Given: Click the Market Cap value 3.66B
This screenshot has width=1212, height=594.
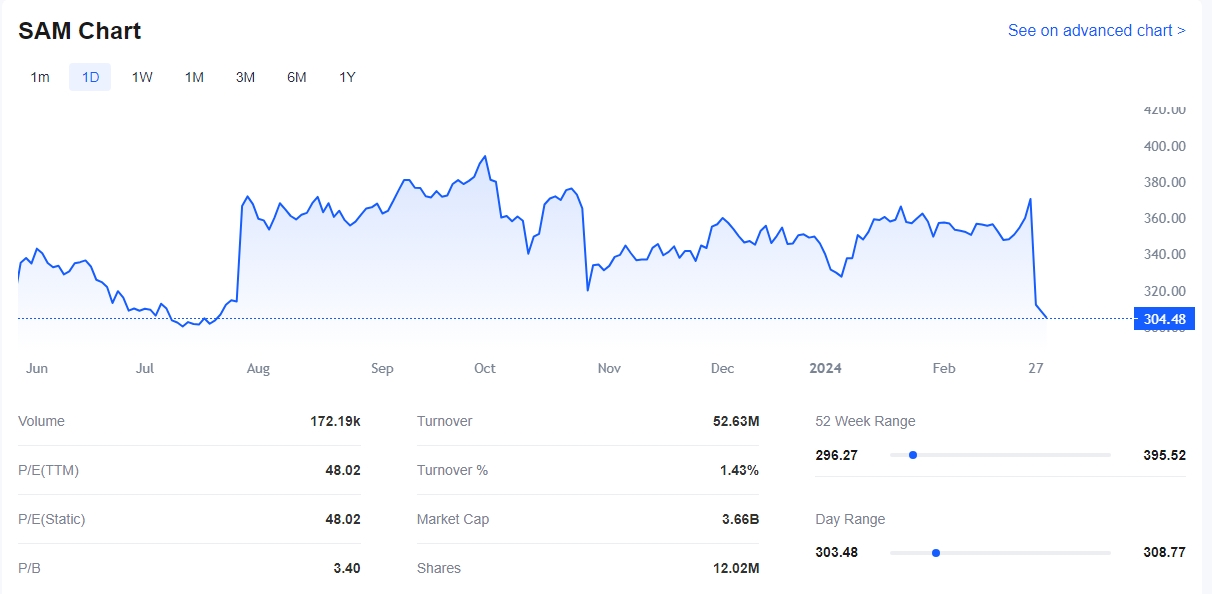Looking at the screenshot, I should tap(740, 519).
